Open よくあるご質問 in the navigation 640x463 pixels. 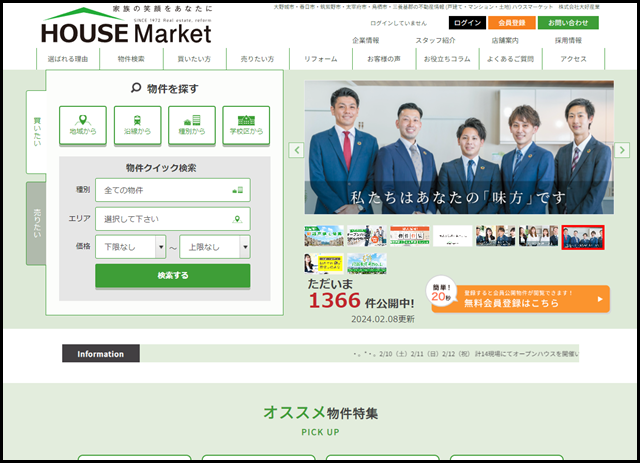coord(510,59)
